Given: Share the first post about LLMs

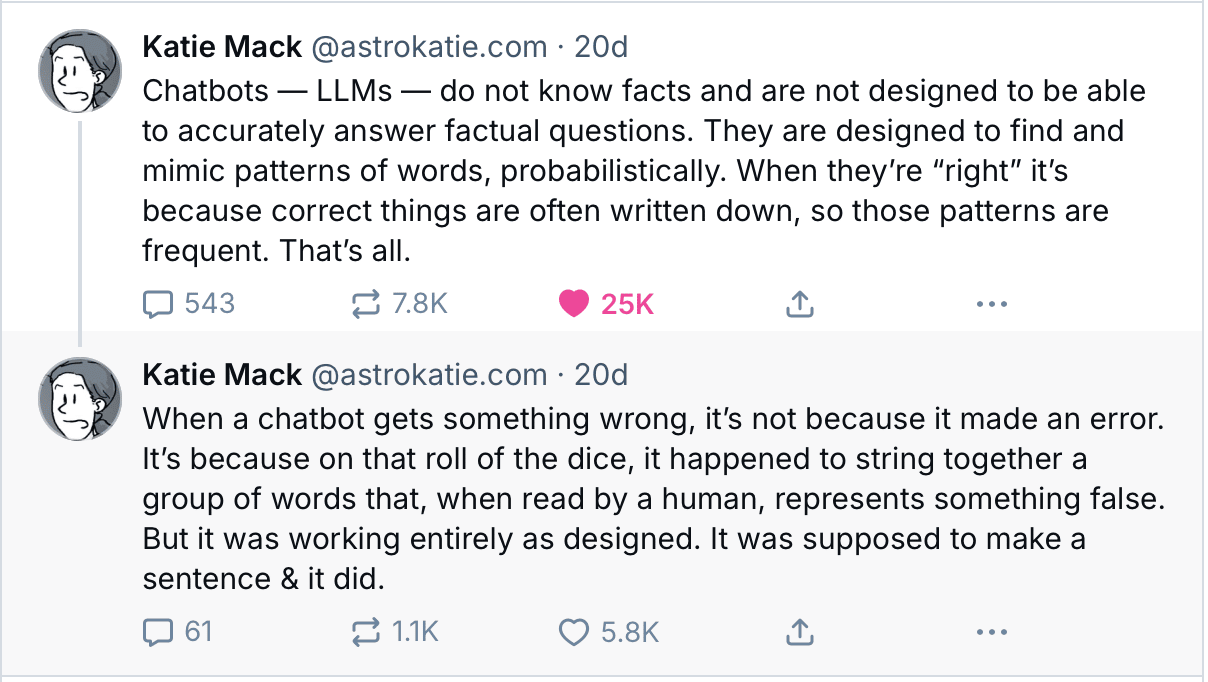Looking at the screenshot, I should [798, 303].
